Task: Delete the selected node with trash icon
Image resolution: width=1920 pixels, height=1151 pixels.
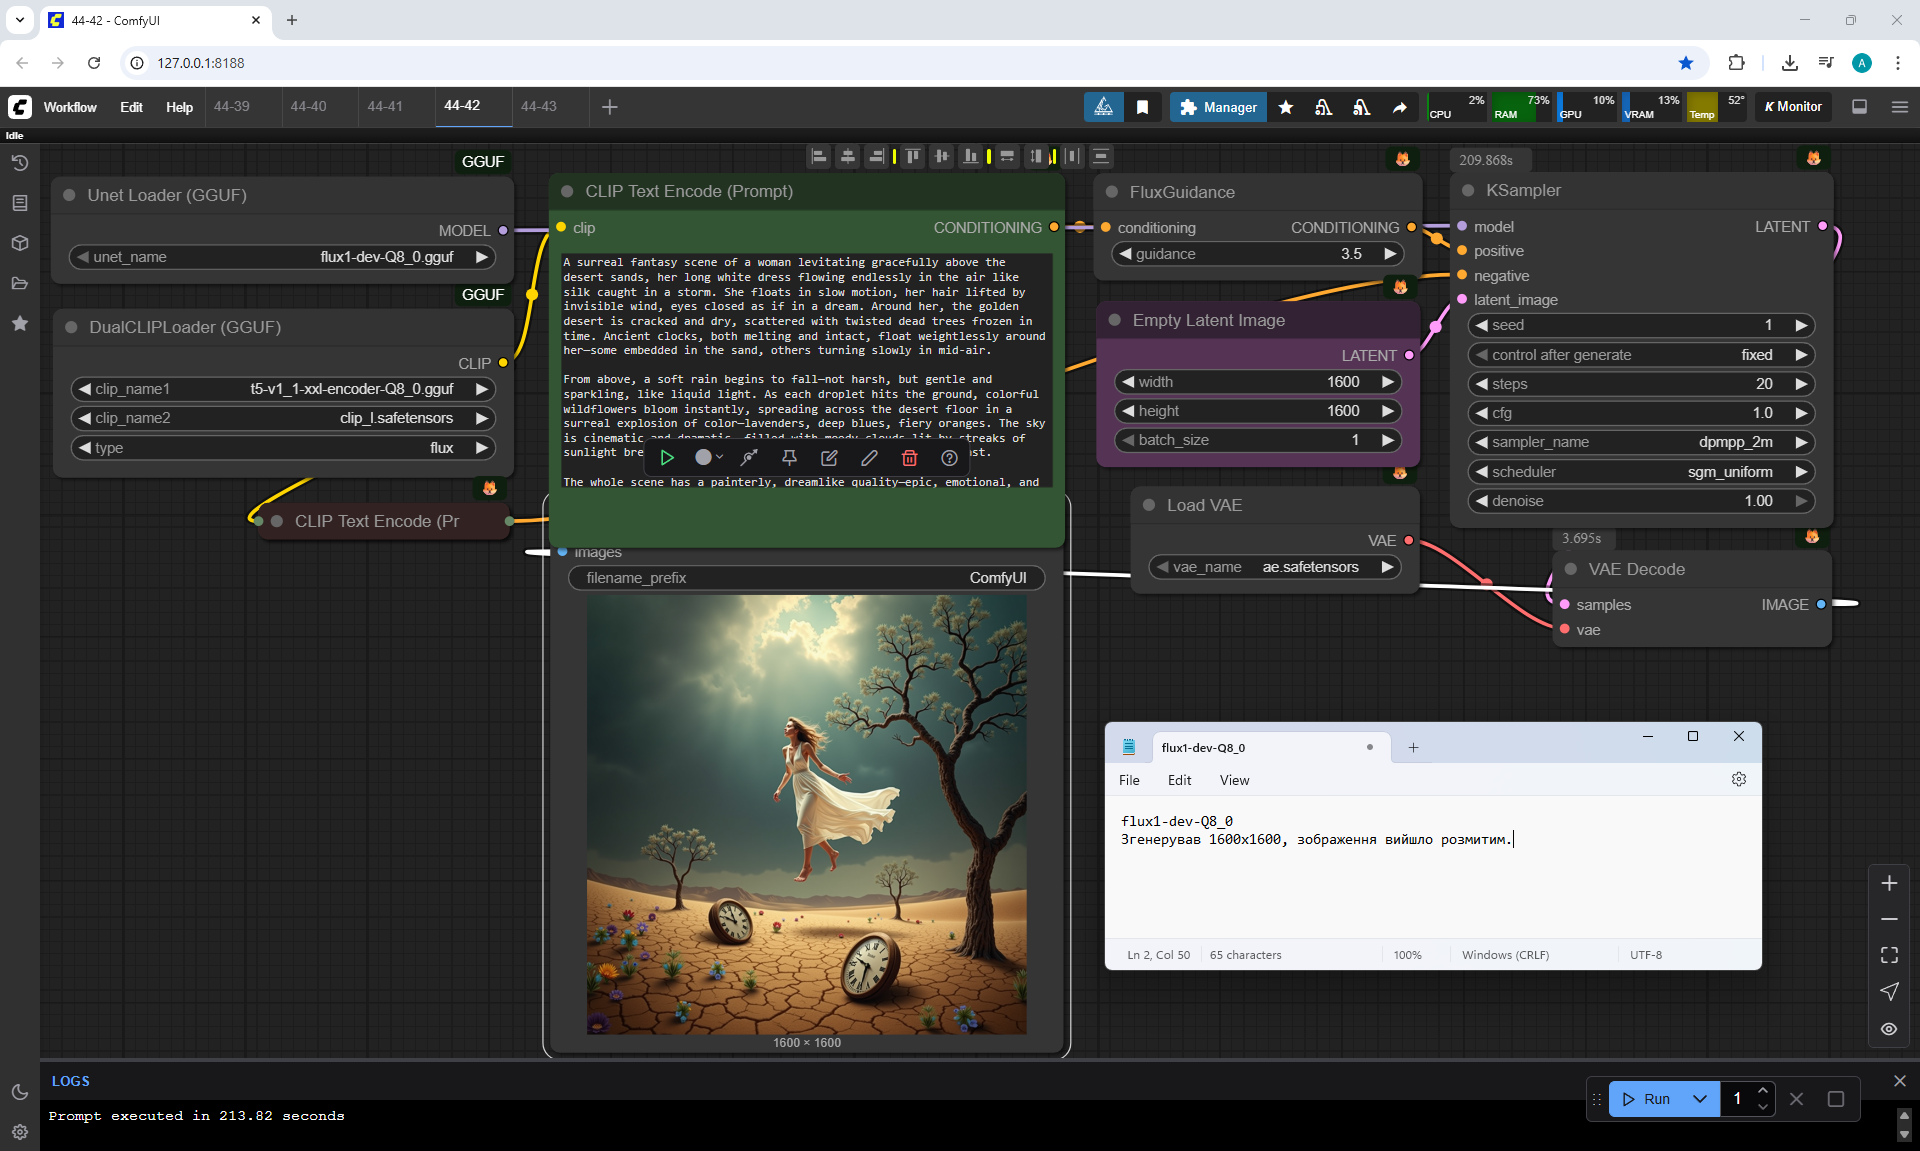Action: (x=909, y=458)
